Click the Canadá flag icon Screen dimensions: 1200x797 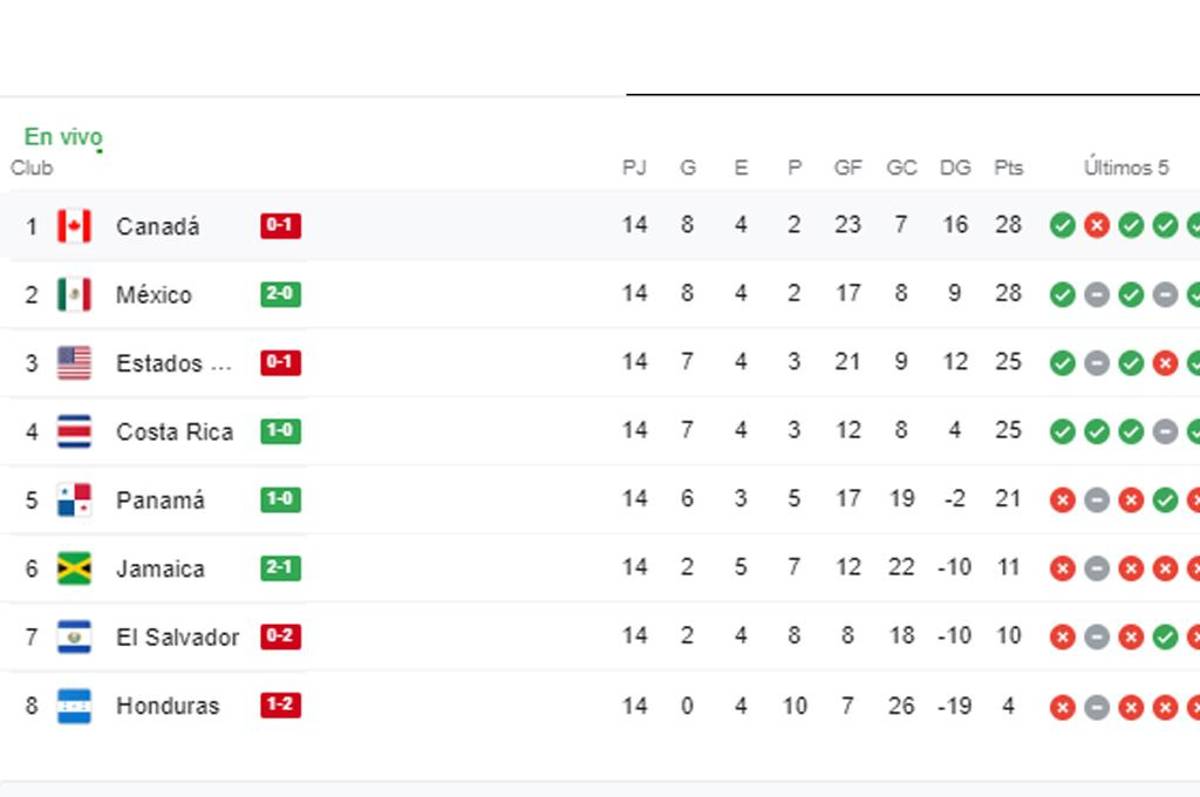[x=74, y=226]
